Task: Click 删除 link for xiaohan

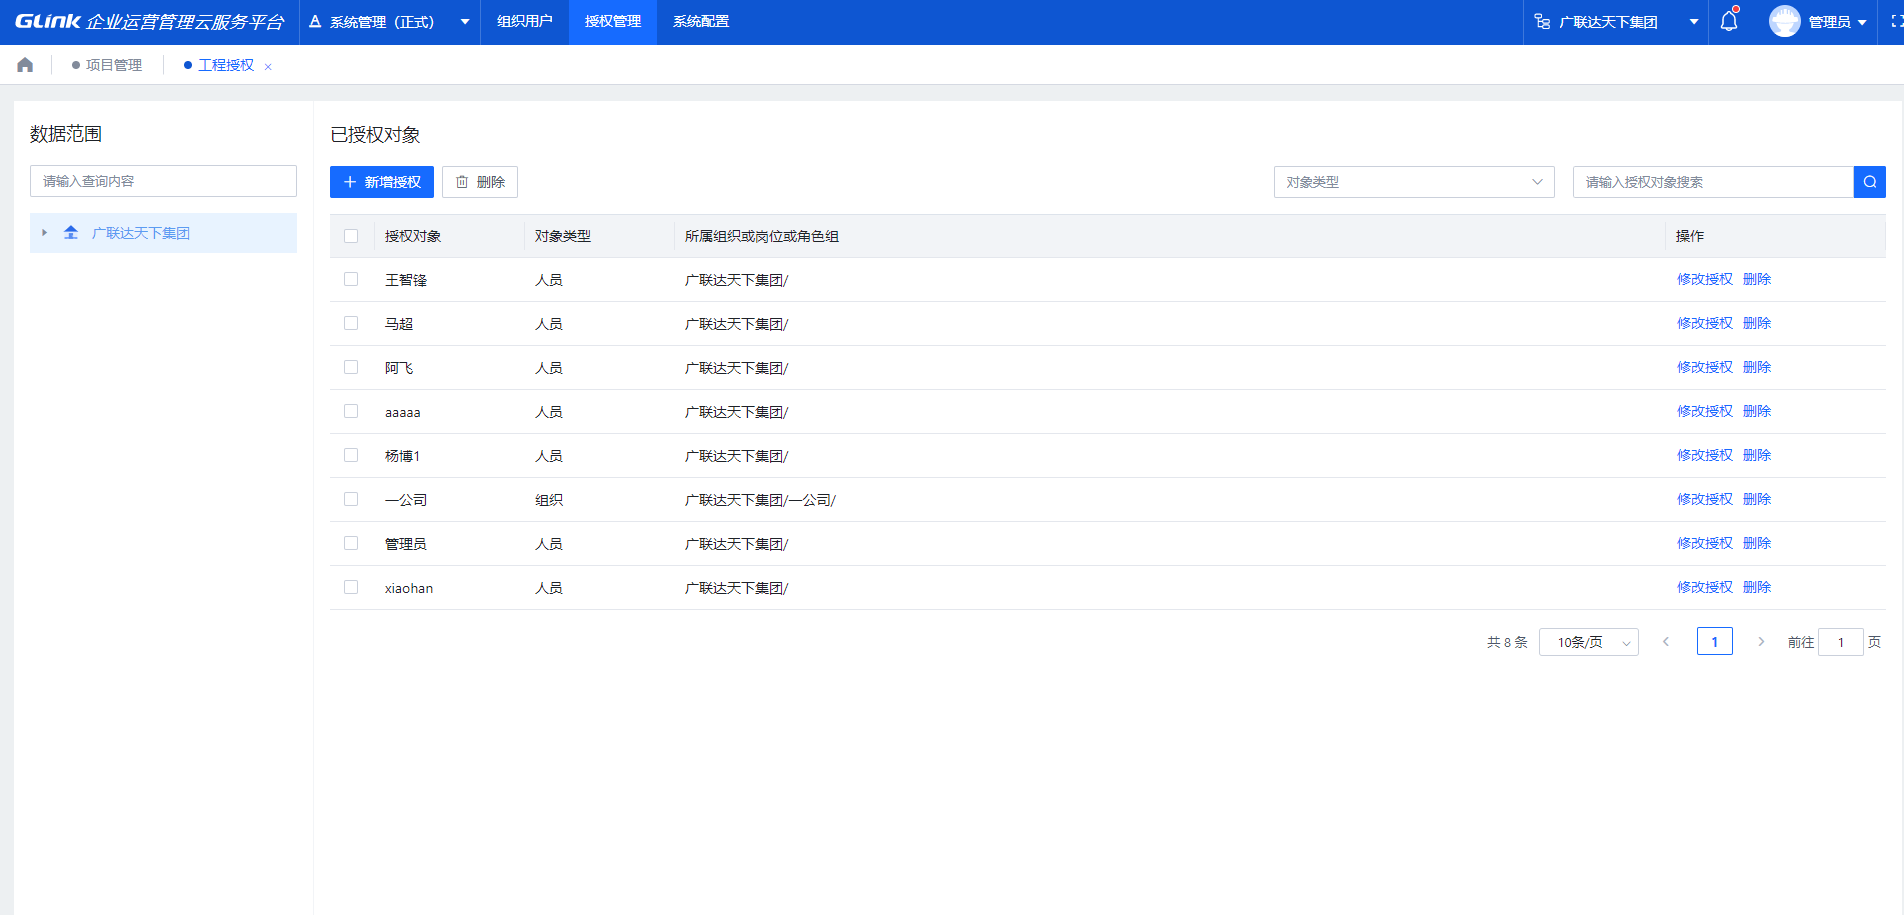Action: pyautogui.click(x=1757, y=587)
